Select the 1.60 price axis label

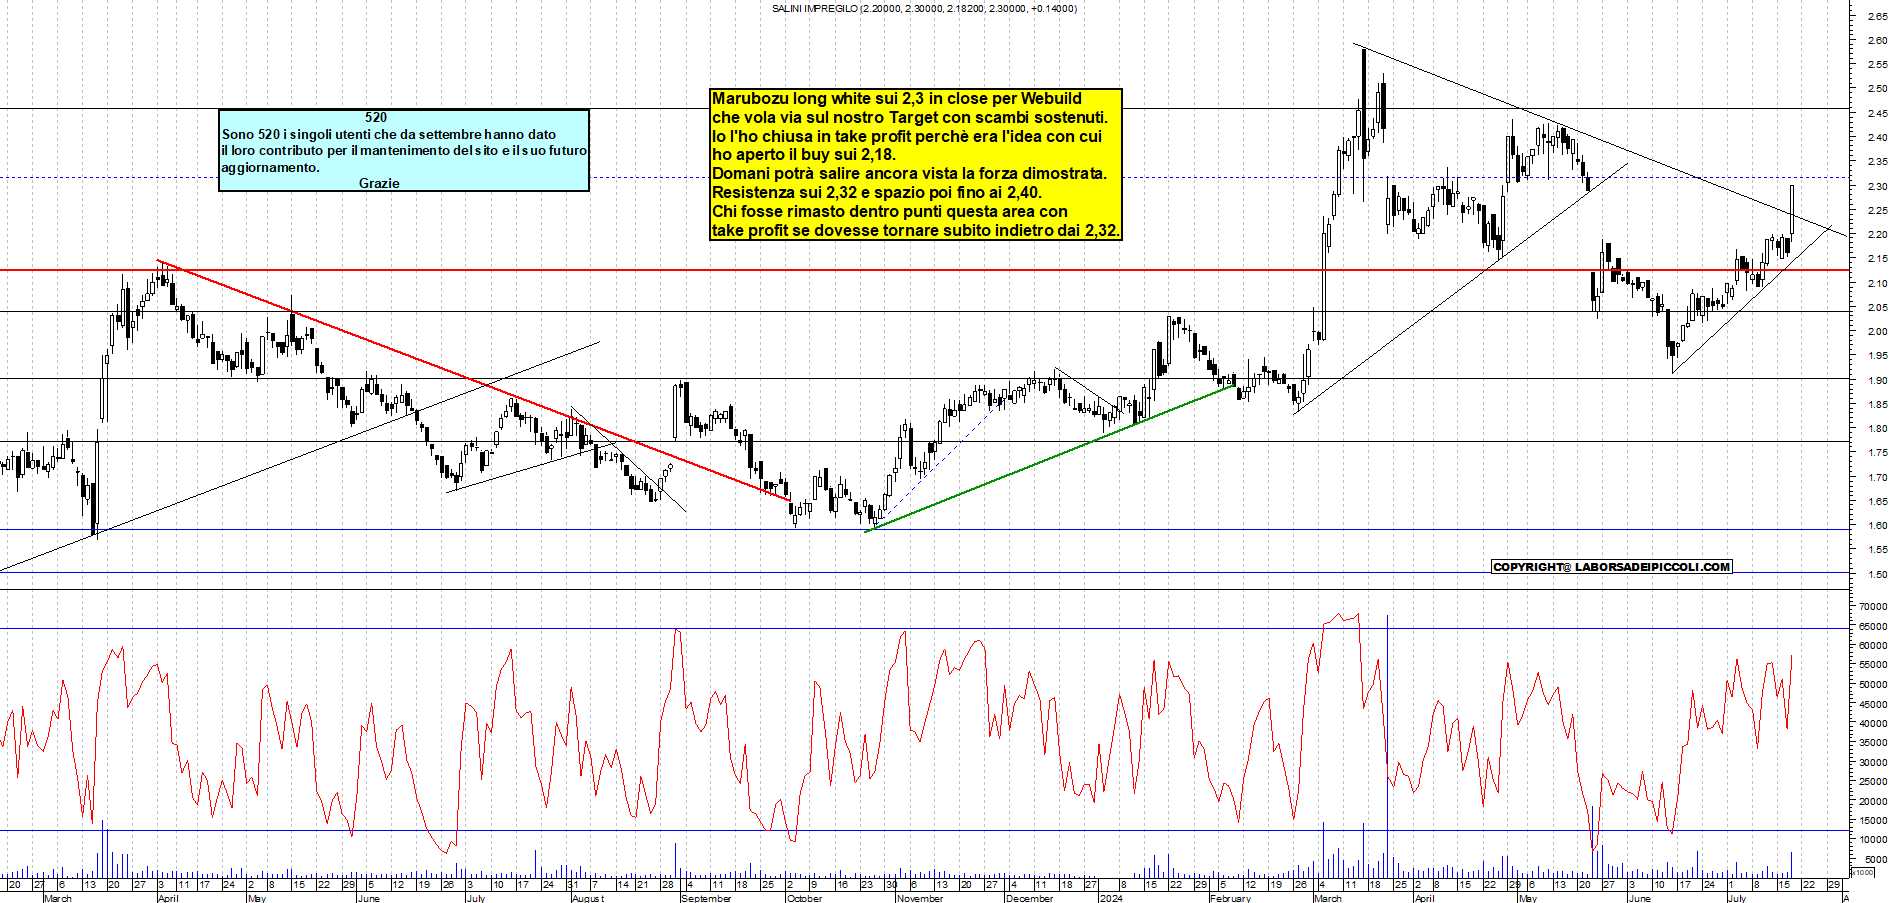(1877, 526)
